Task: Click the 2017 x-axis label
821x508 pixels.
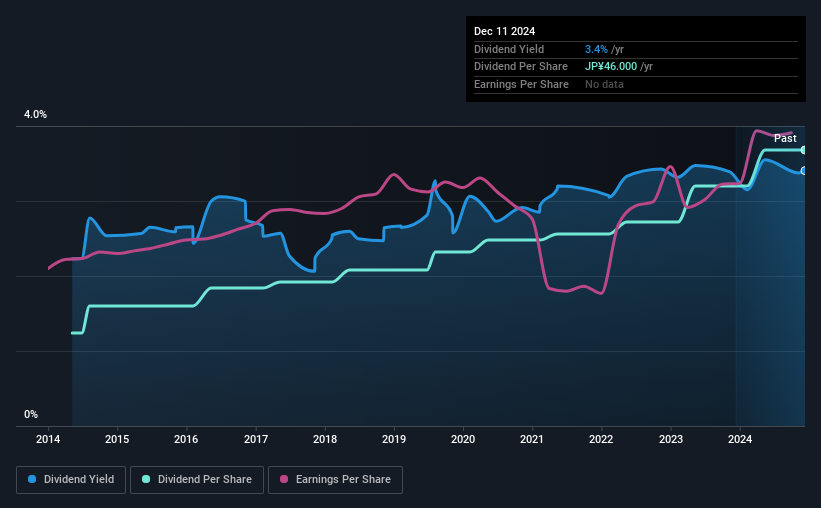Action: pos(256,439)
